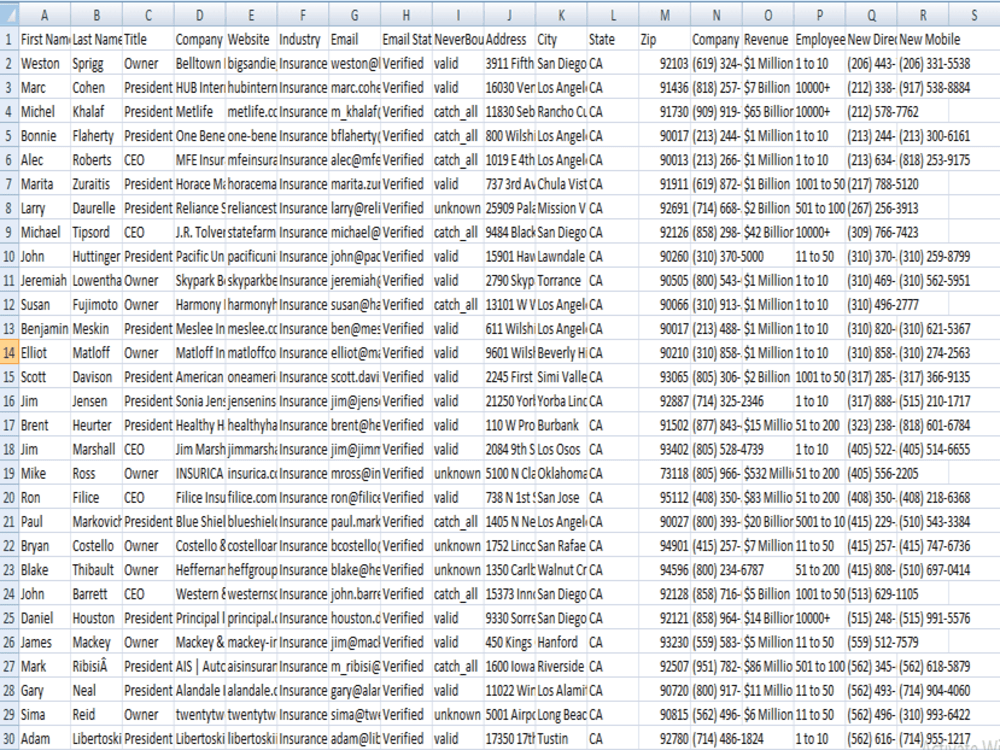Select last name cell Houston
The height and width of the screenshot is (750, 1000).
pyautogui.click(x=96, y=618)
